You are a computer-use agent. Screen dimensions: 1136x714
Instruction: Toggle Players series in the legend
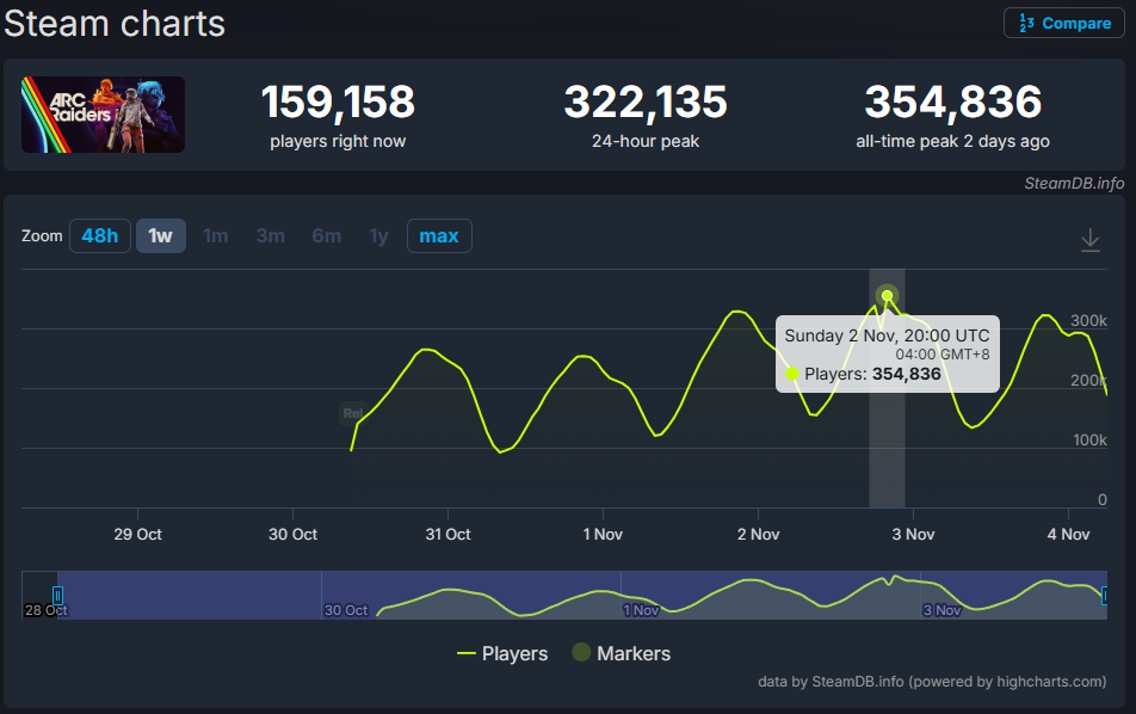(502, 653)
